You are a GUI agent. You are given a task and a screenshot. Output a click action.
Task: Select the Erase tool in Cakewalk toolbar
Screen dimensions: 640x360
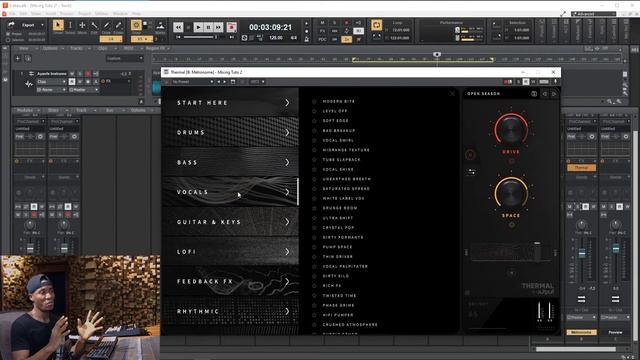118,25
